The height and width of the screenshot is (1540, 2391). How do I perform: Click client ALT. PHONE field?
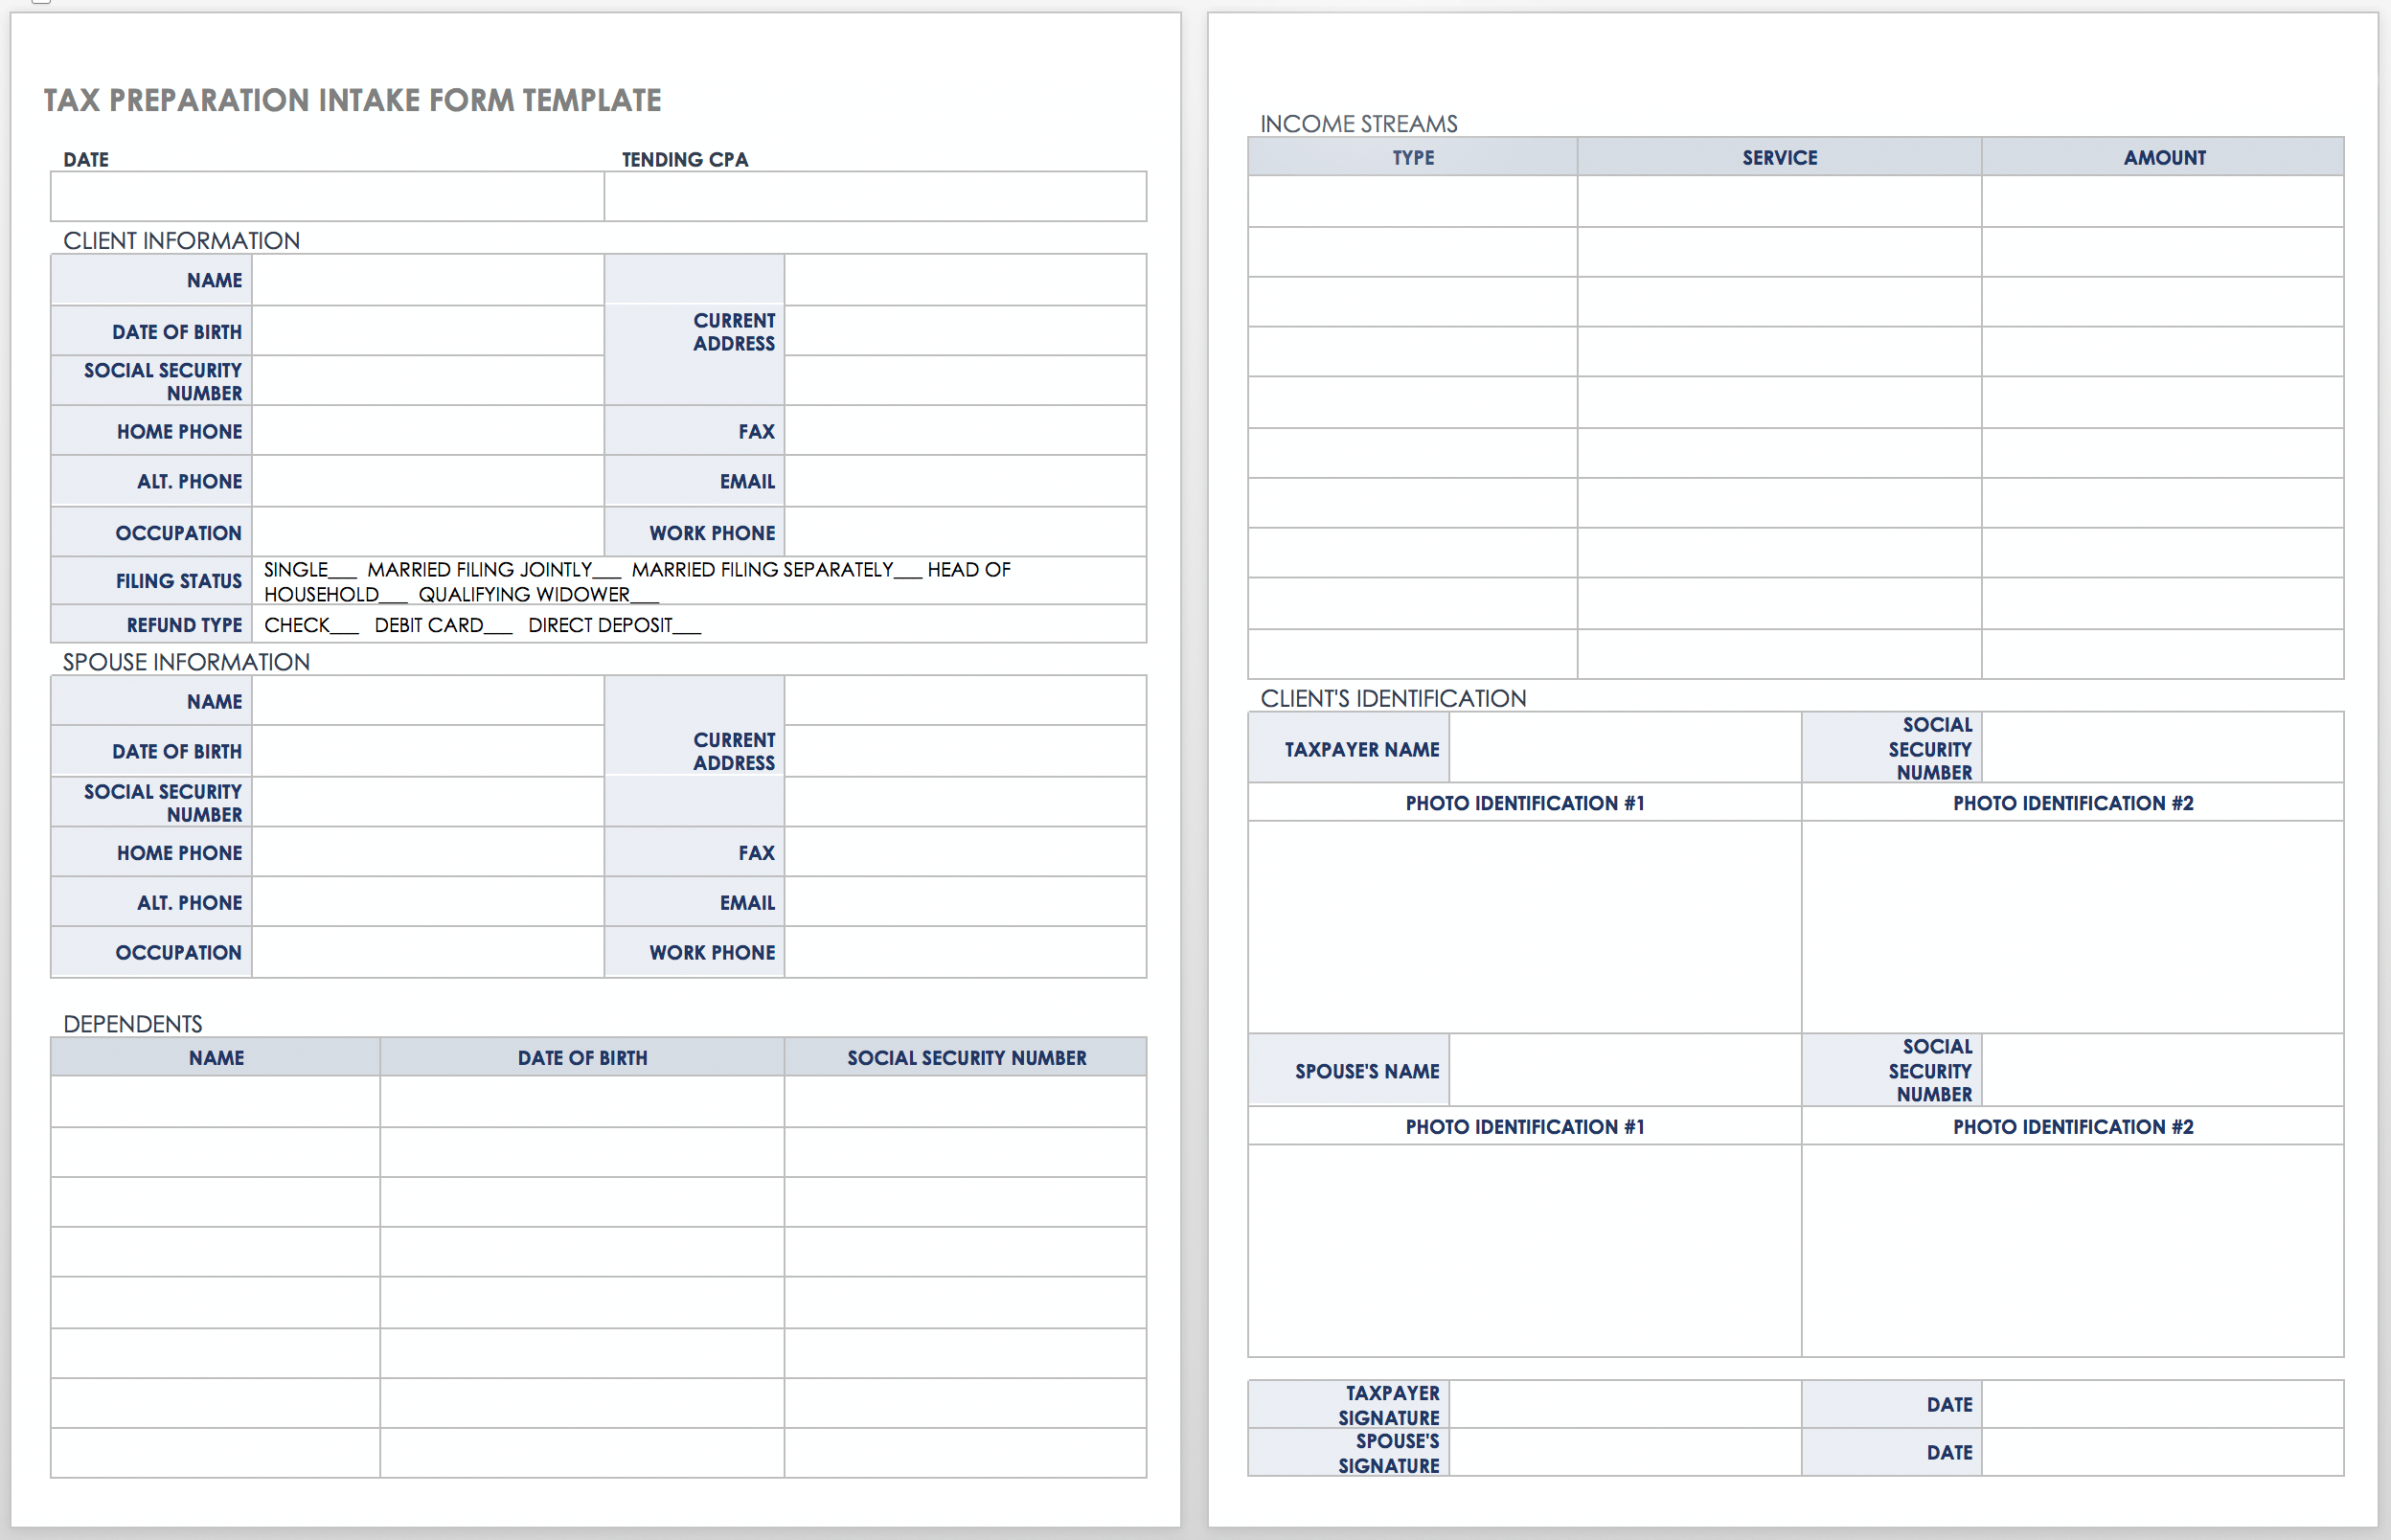coord(428,481)
